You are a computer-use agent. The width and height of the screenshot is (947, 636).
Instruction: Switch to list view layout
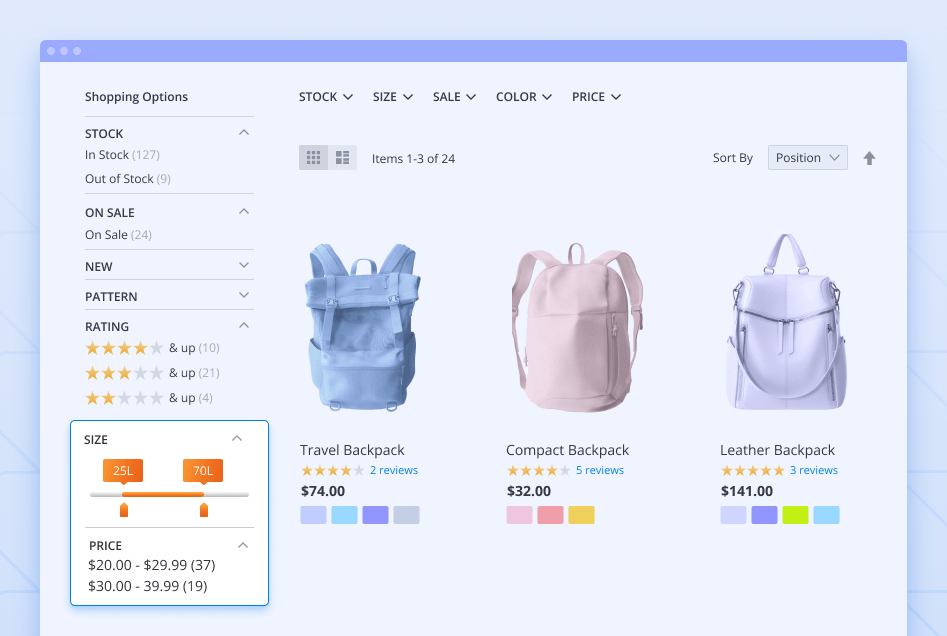[342, 158]
